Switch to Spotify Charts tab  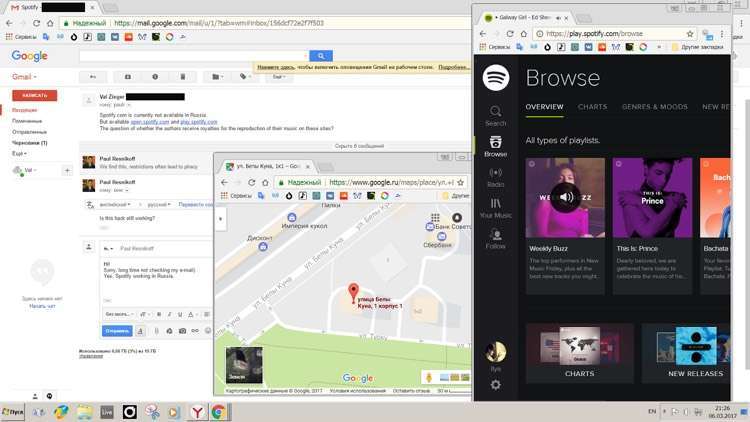click(x=592, y=107)
